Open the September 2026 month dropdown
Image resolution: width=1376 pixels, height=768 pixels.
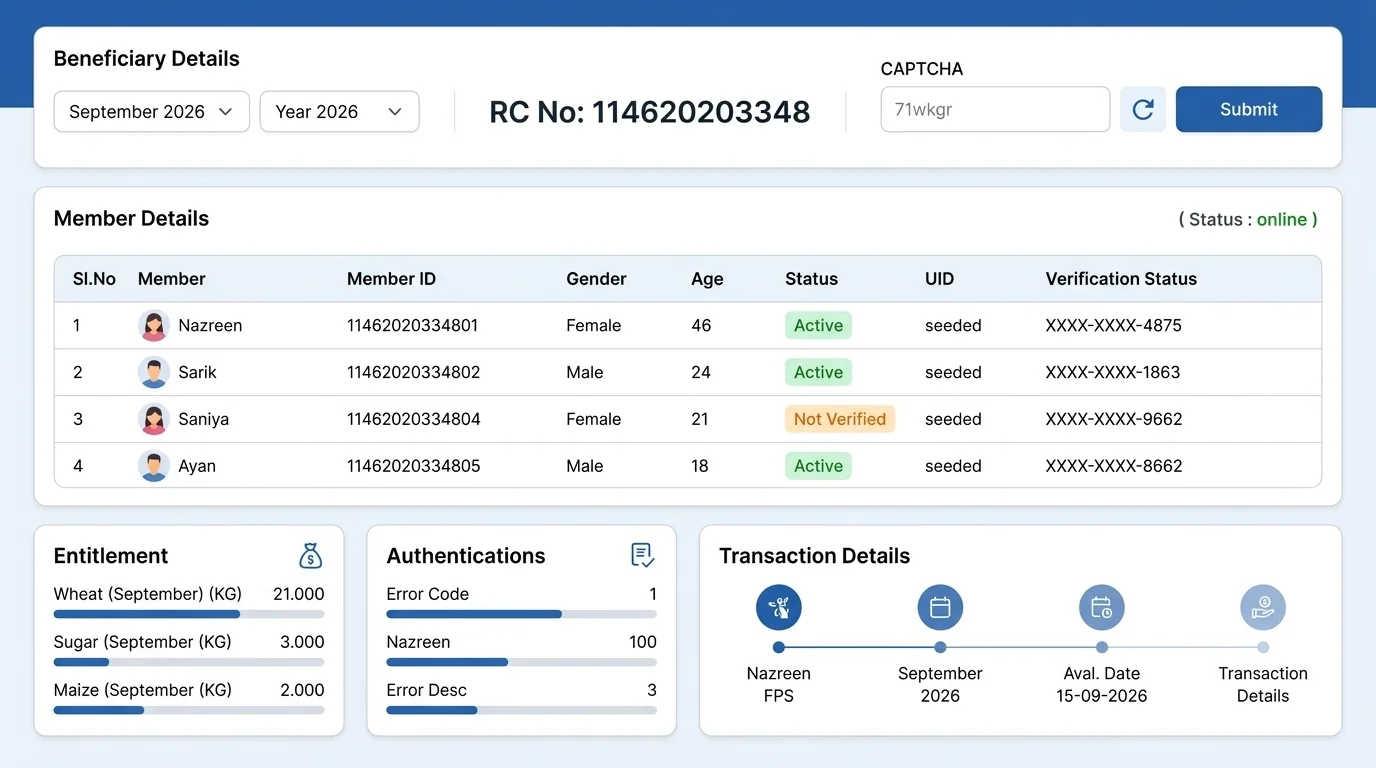tap(151, 112)
